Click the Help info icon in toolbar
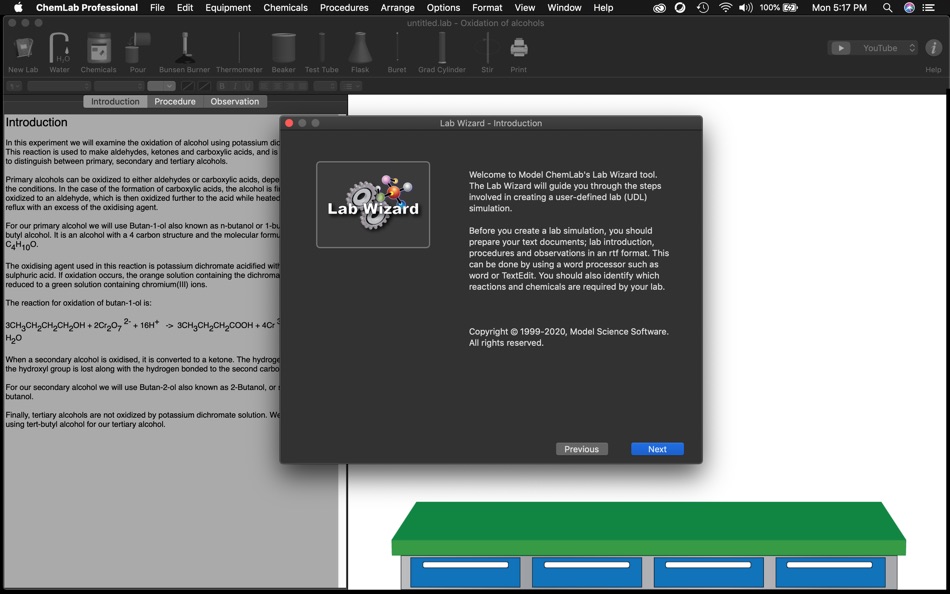This screenshot has height=594, width=950. tap(933, 48)
